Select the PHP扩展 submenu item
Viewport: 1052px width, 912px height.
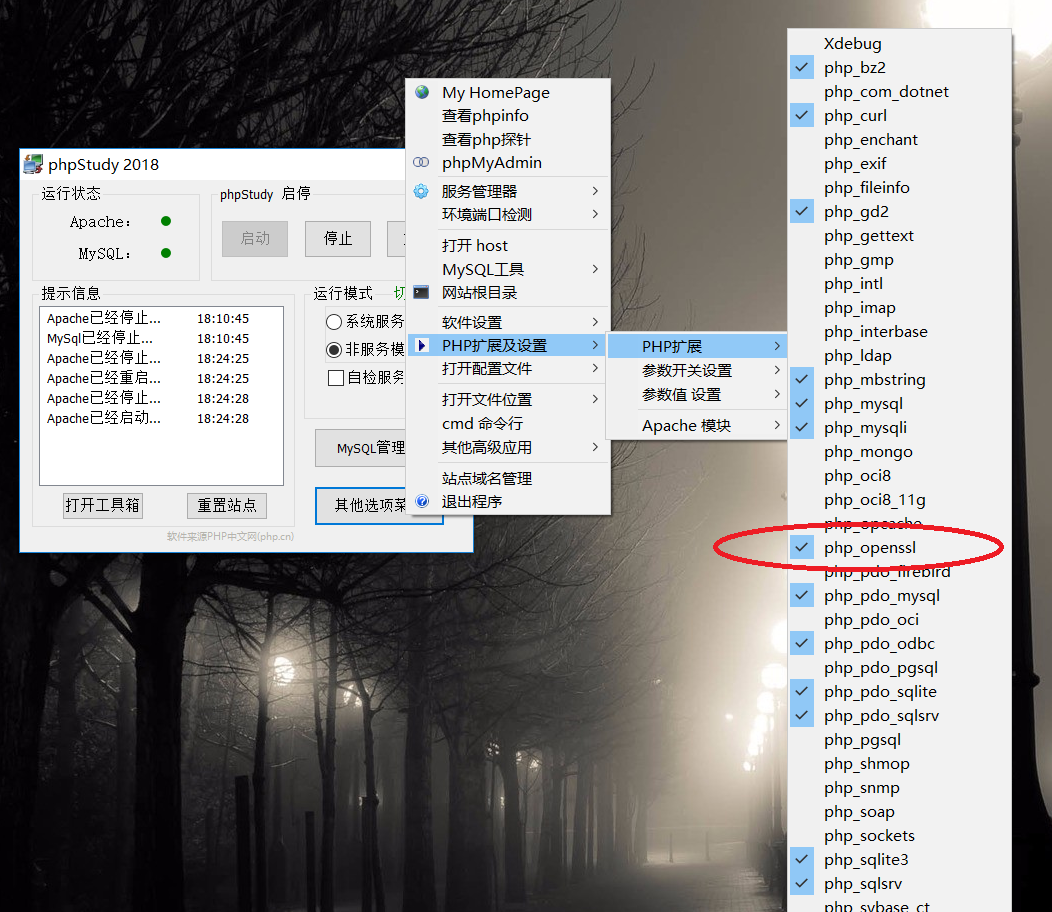pos(696,346)
